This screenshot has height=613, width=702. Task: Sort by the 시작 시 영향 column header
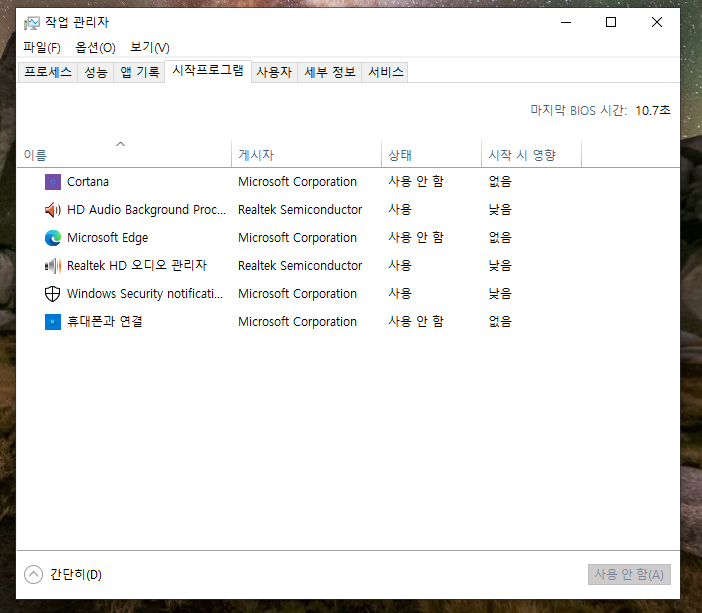click(x=531, y=154)
